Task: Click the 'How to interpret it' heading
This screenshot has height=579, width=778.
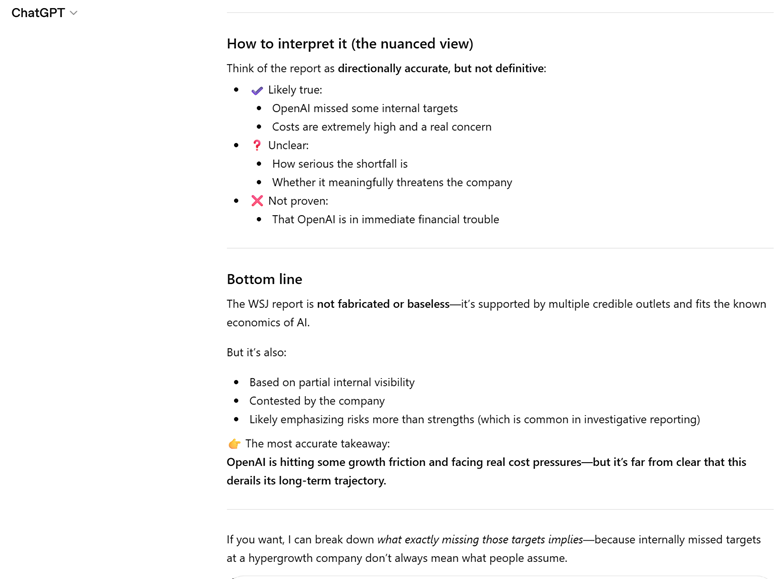Action: click(x=349, y=44)
